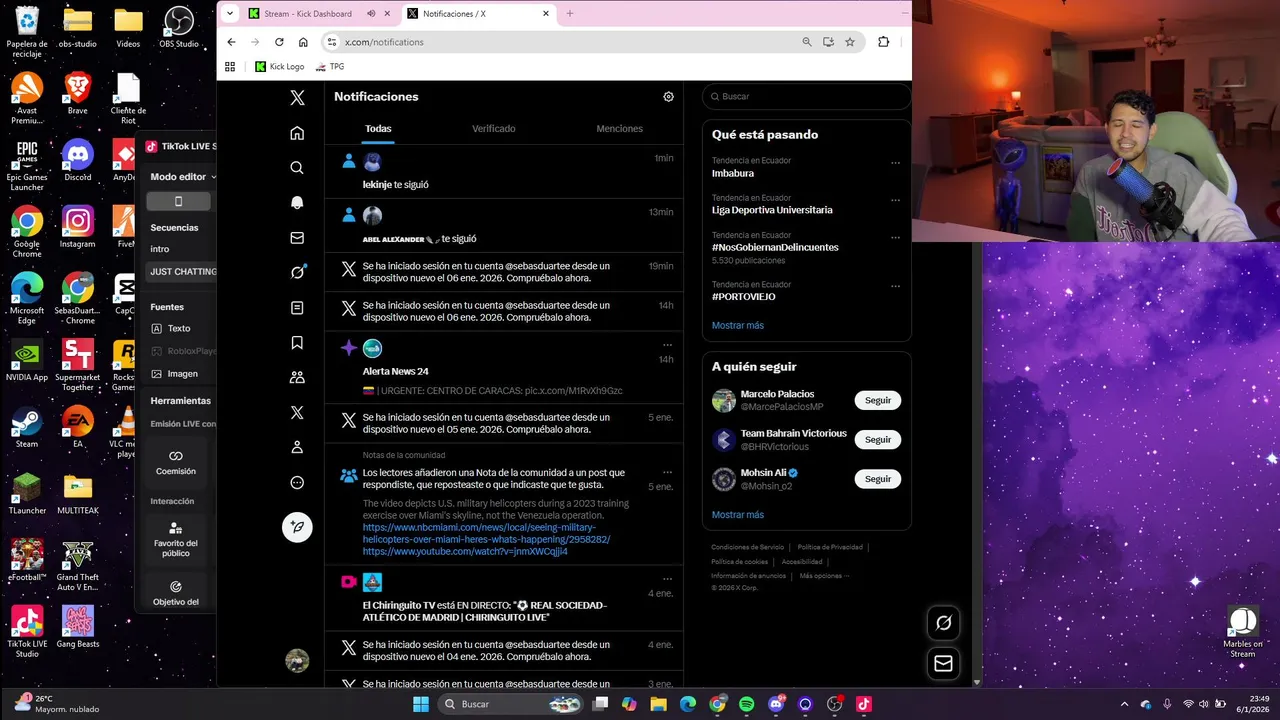
Task: Open the youtube.com link in community note
Action: [x=465, y=552]
